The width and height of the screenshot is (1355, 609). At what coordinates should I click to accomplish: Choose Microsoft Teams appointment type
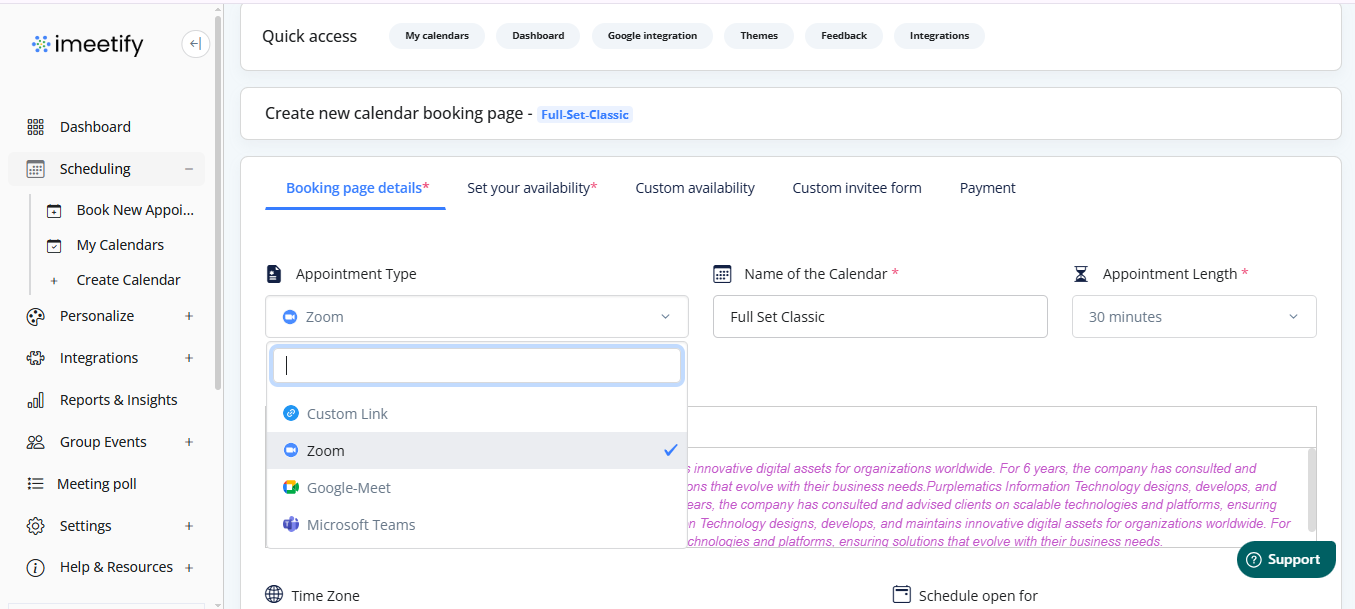click(x=360, y=525)
